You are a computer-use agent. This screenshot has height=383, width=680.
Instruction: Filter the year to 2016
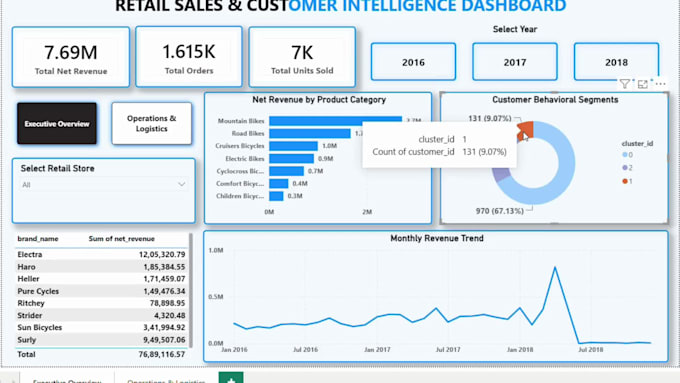click(x=413, y=62)
